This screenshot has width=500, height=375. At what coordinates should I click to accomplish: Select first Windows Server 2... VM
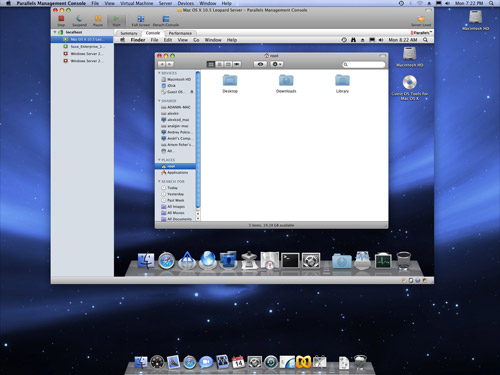point(82,54)
